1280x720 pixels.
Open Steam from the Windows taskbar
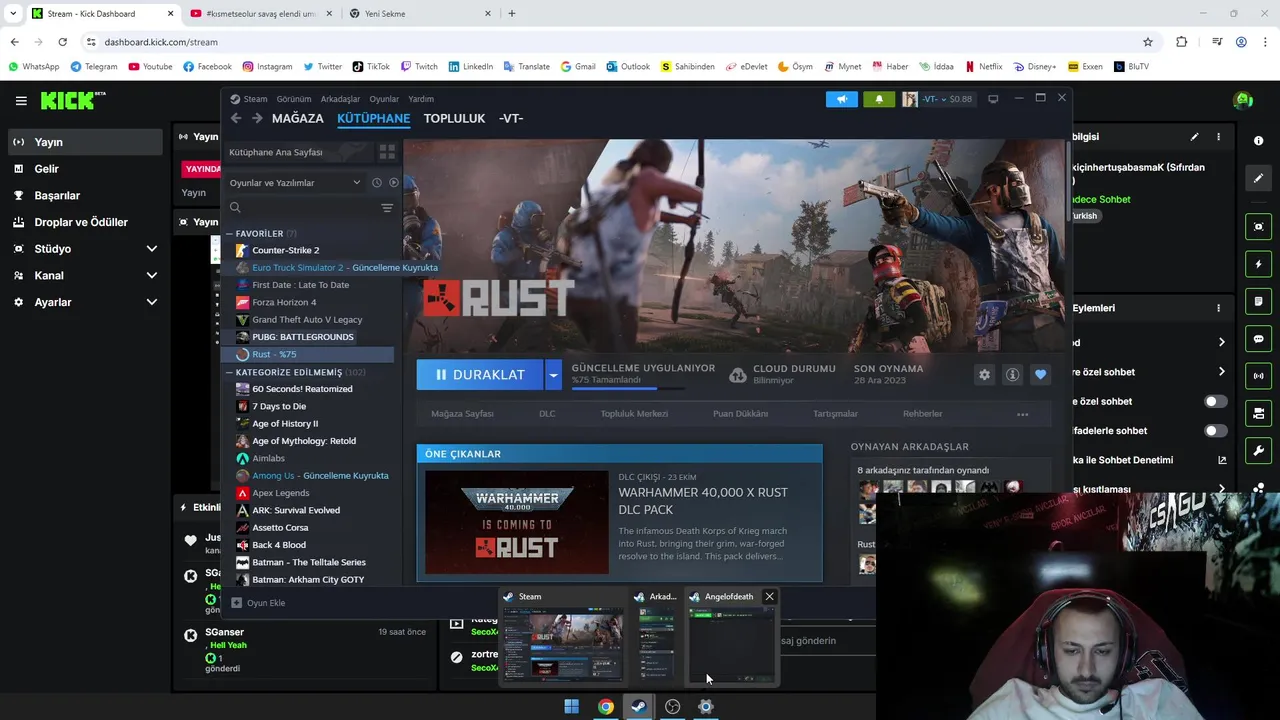coord(638,706)
